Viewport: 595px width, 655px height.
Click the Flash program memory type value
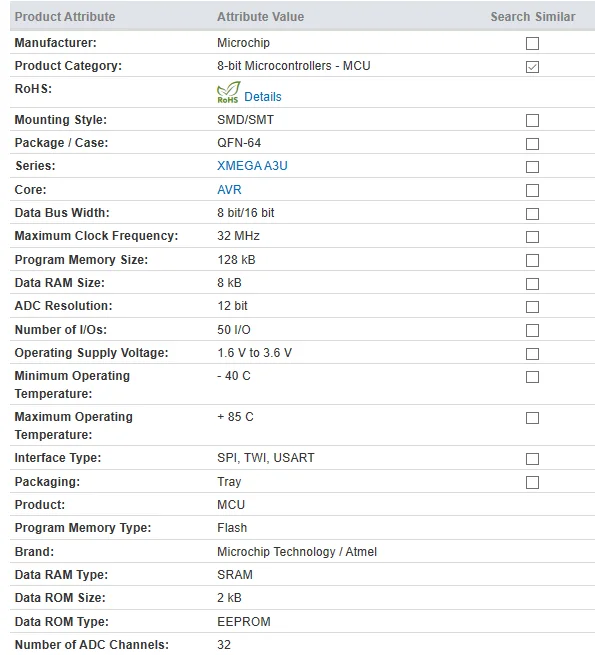pyautogui.click(x=232, y=528)
